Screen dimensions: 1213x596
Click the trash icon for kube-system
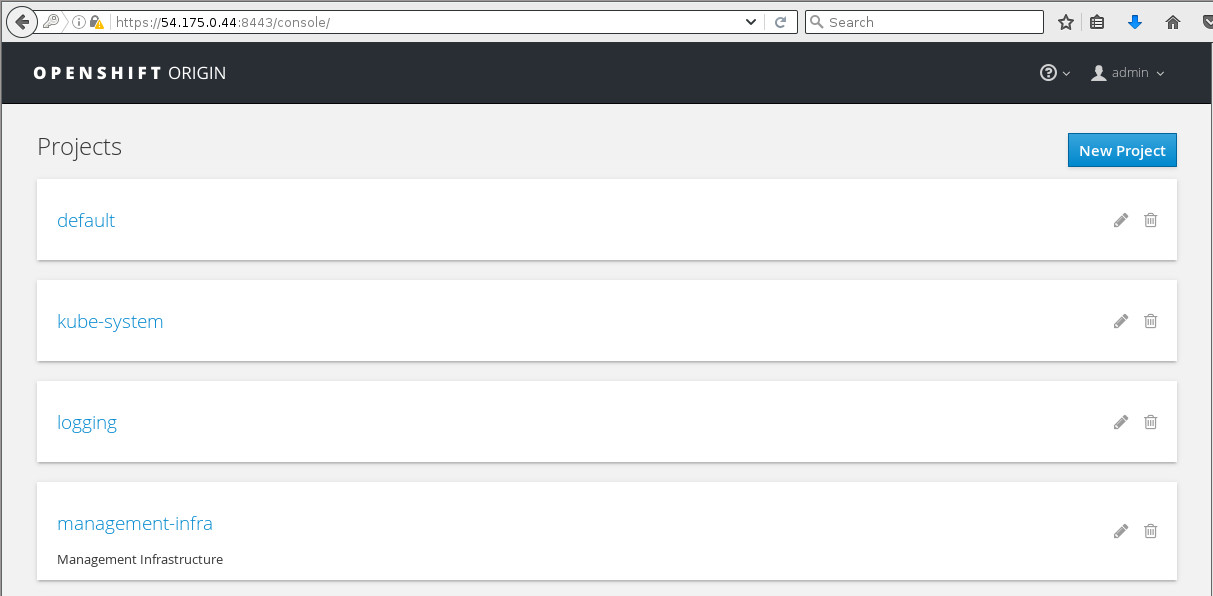tap(1151, 321)
